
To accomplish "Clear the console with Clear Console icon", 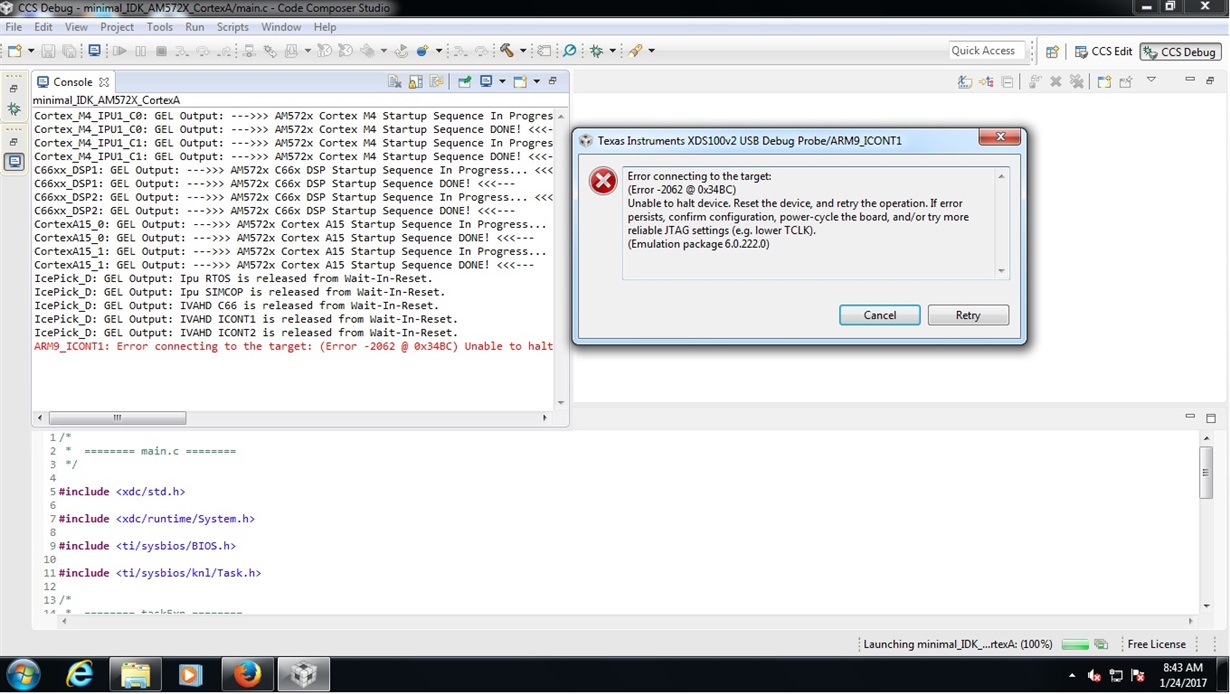I will (x=395, y=81).
